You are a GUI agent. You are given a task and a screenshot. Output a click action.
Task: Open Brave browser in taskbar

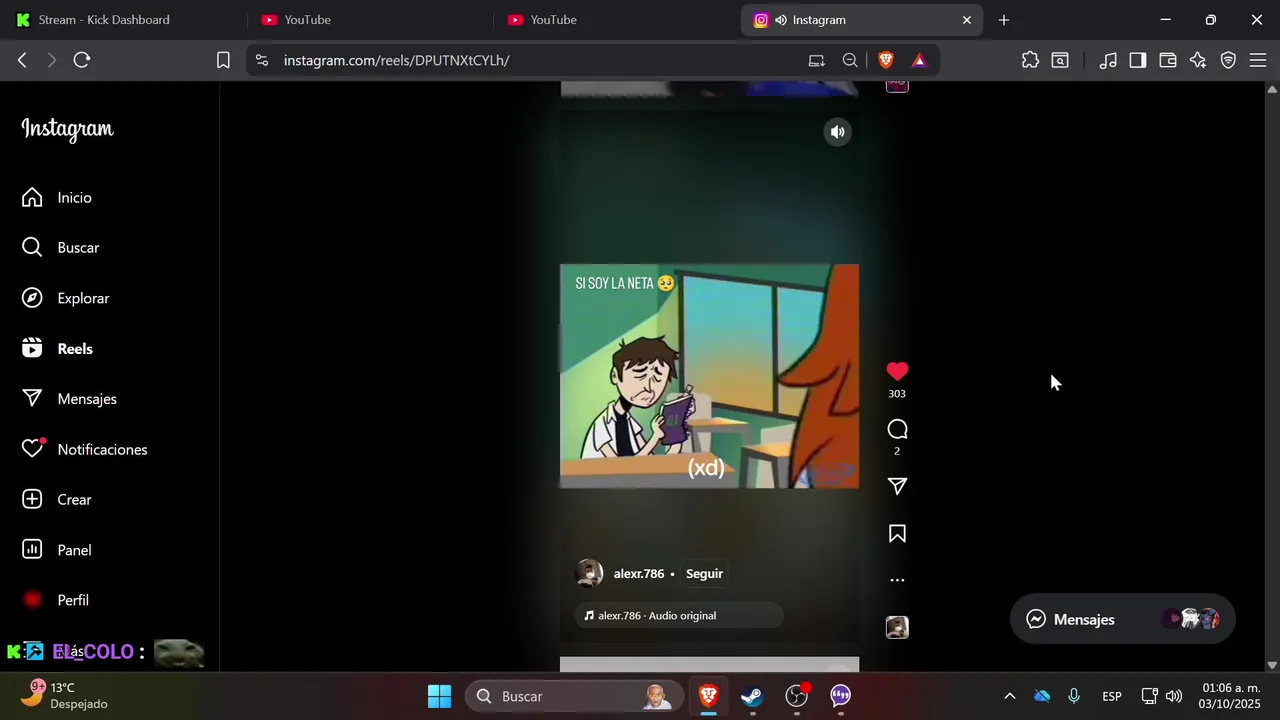click(709, 696)
